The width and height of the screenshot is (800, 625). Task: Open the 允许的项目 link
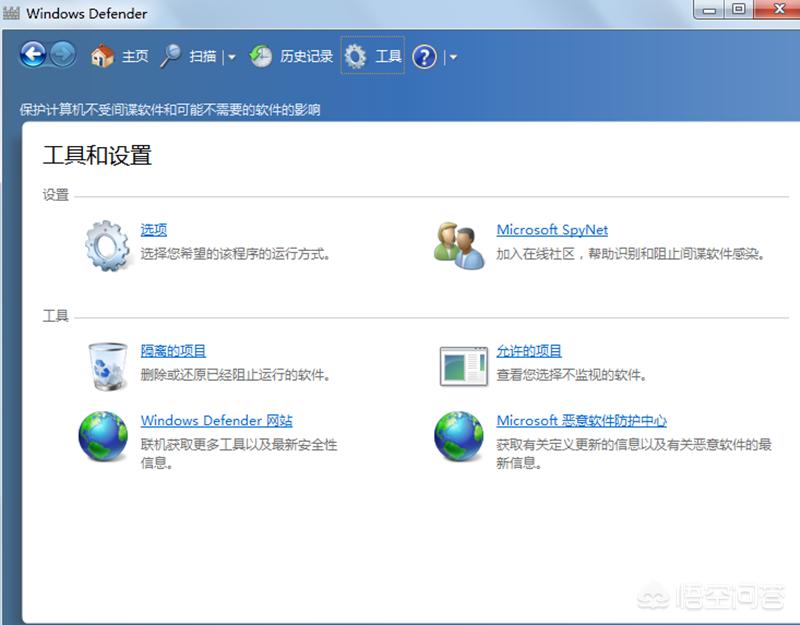pos(529,351)
